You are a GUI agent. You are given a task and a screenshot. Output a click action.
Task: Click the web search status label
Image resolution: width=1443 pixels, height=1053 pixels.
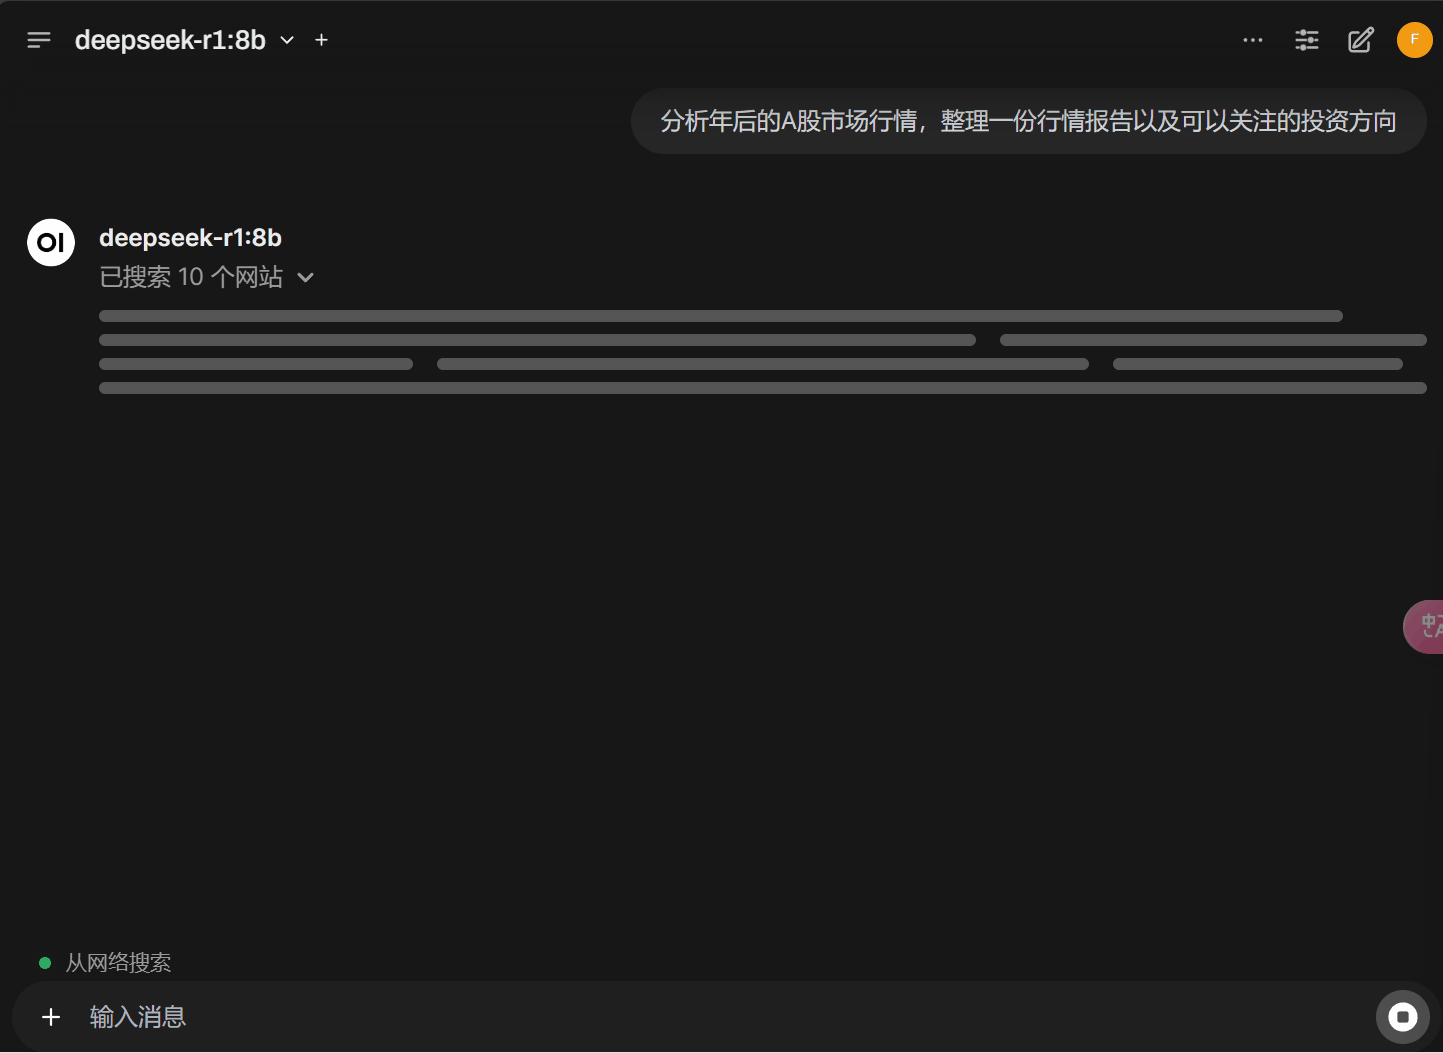tap(118, 963)
